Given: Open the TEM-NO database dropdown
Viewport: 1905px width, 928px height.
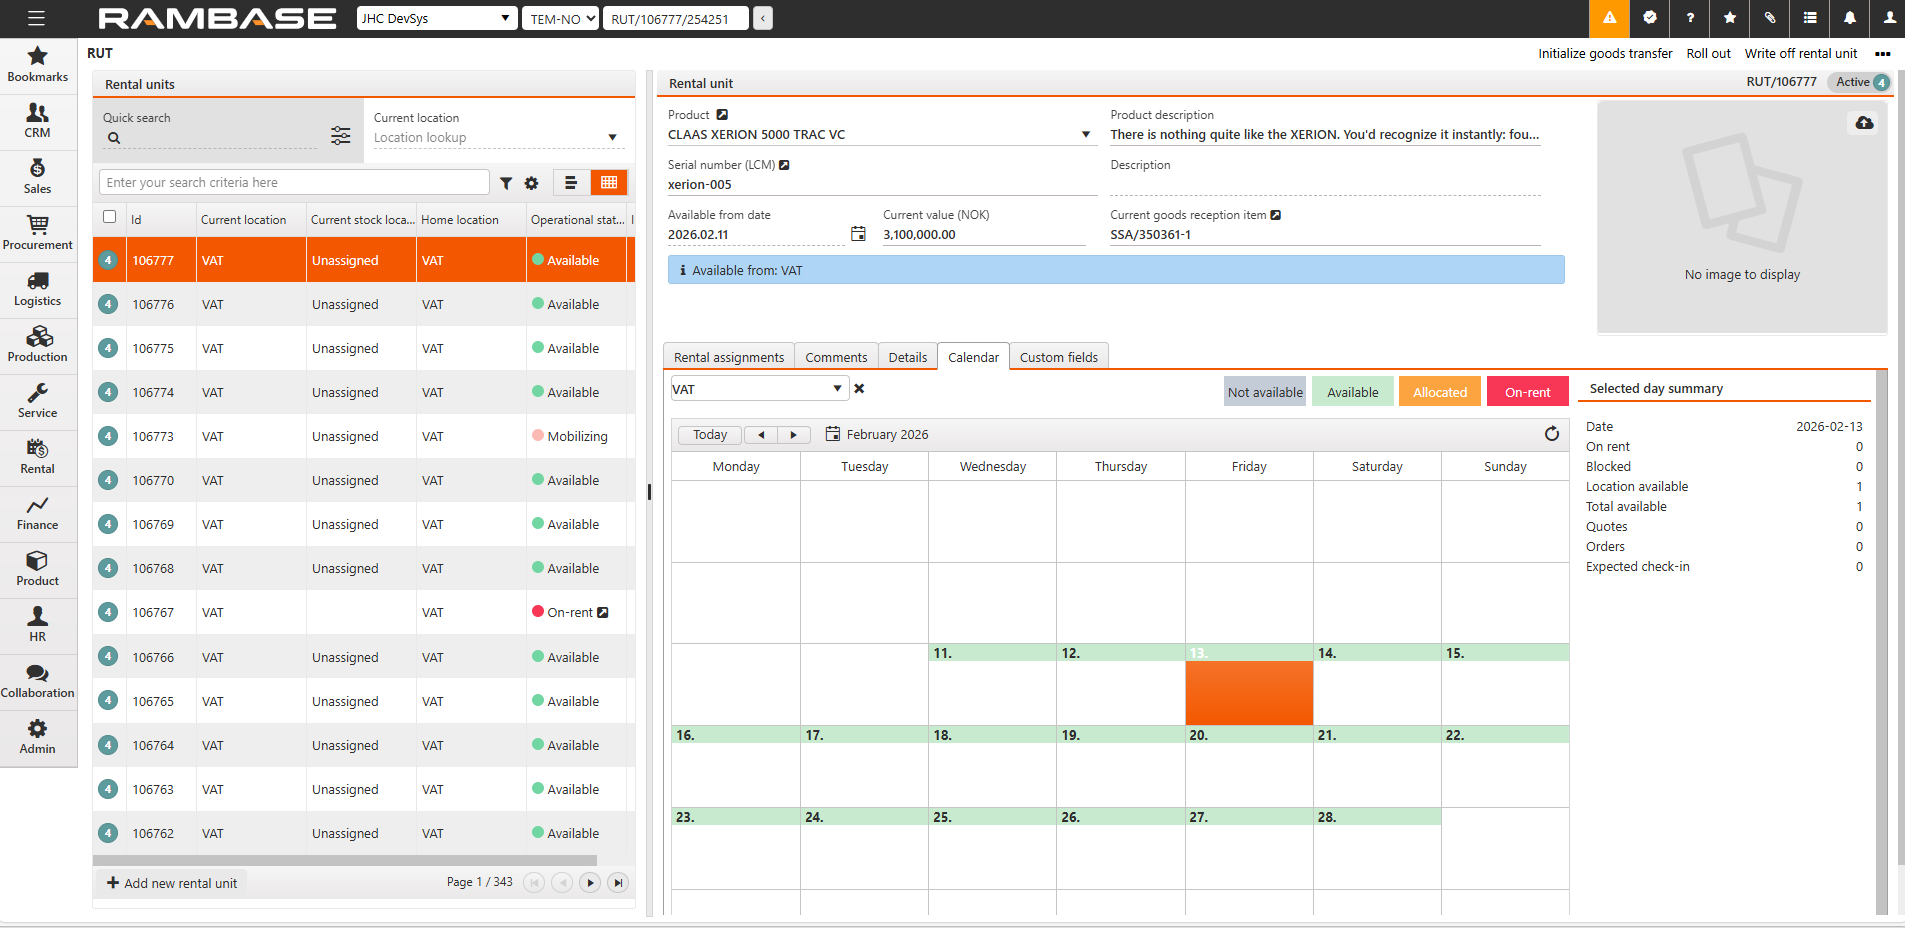Looking at the screenshot, I should coord(560,18).
